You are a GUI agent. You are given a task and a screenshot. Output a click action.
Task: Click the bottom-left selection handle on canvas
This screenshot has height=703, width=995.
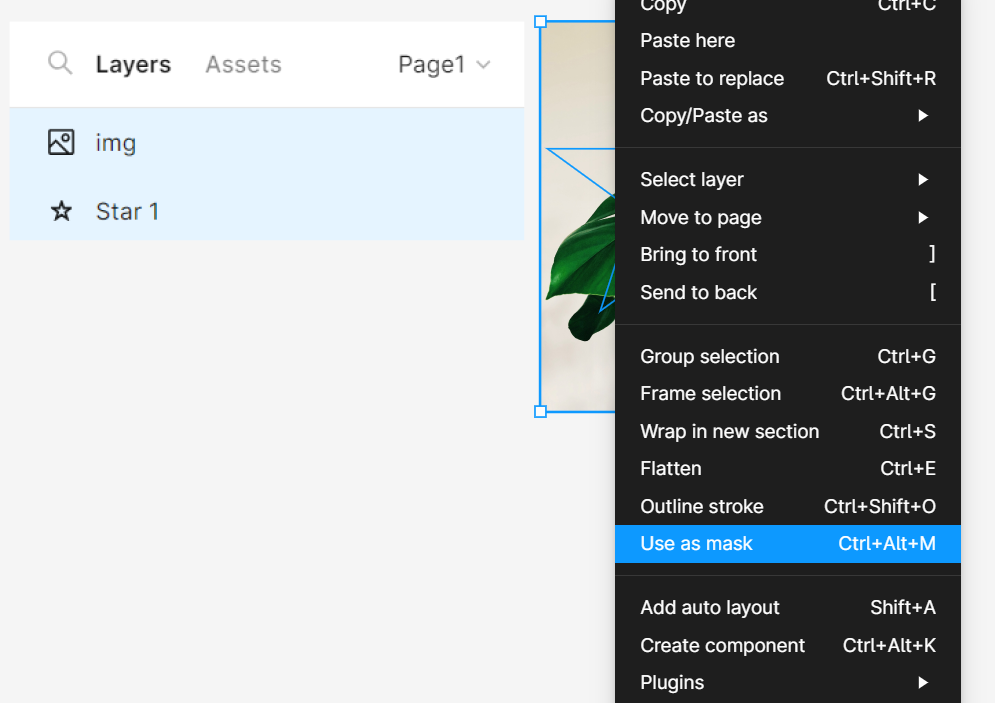click(x=540, y=411)
